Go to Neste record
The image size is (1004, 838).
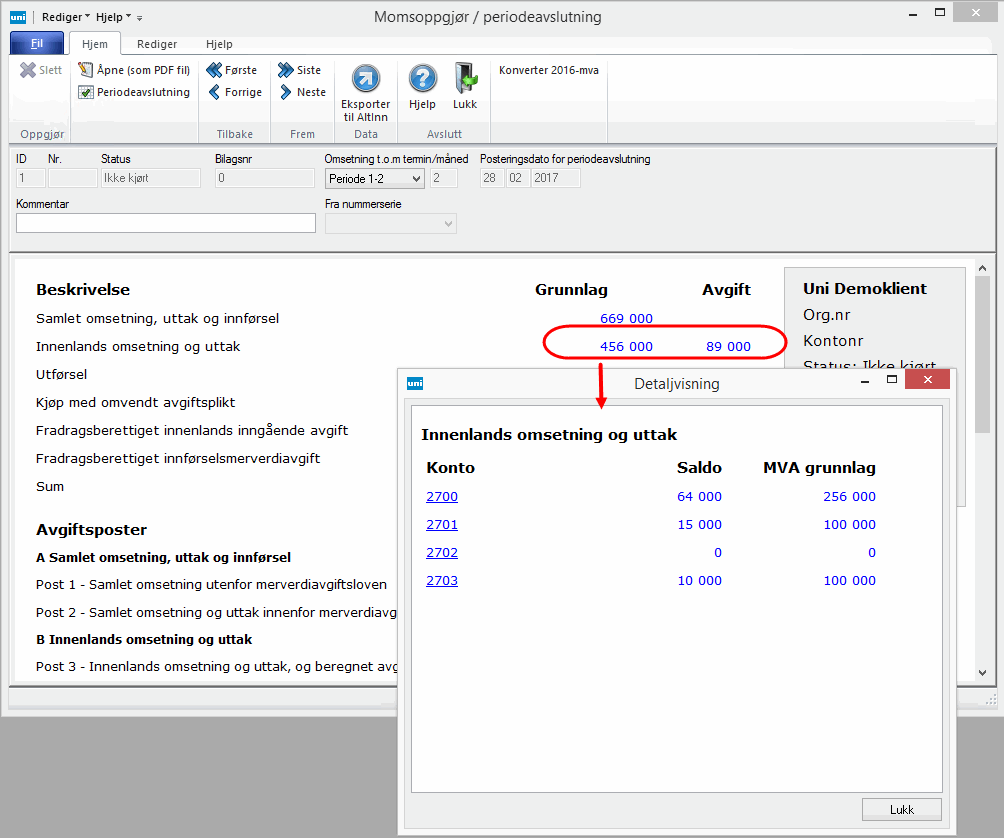pyautogui.click(x=286, y=92)
